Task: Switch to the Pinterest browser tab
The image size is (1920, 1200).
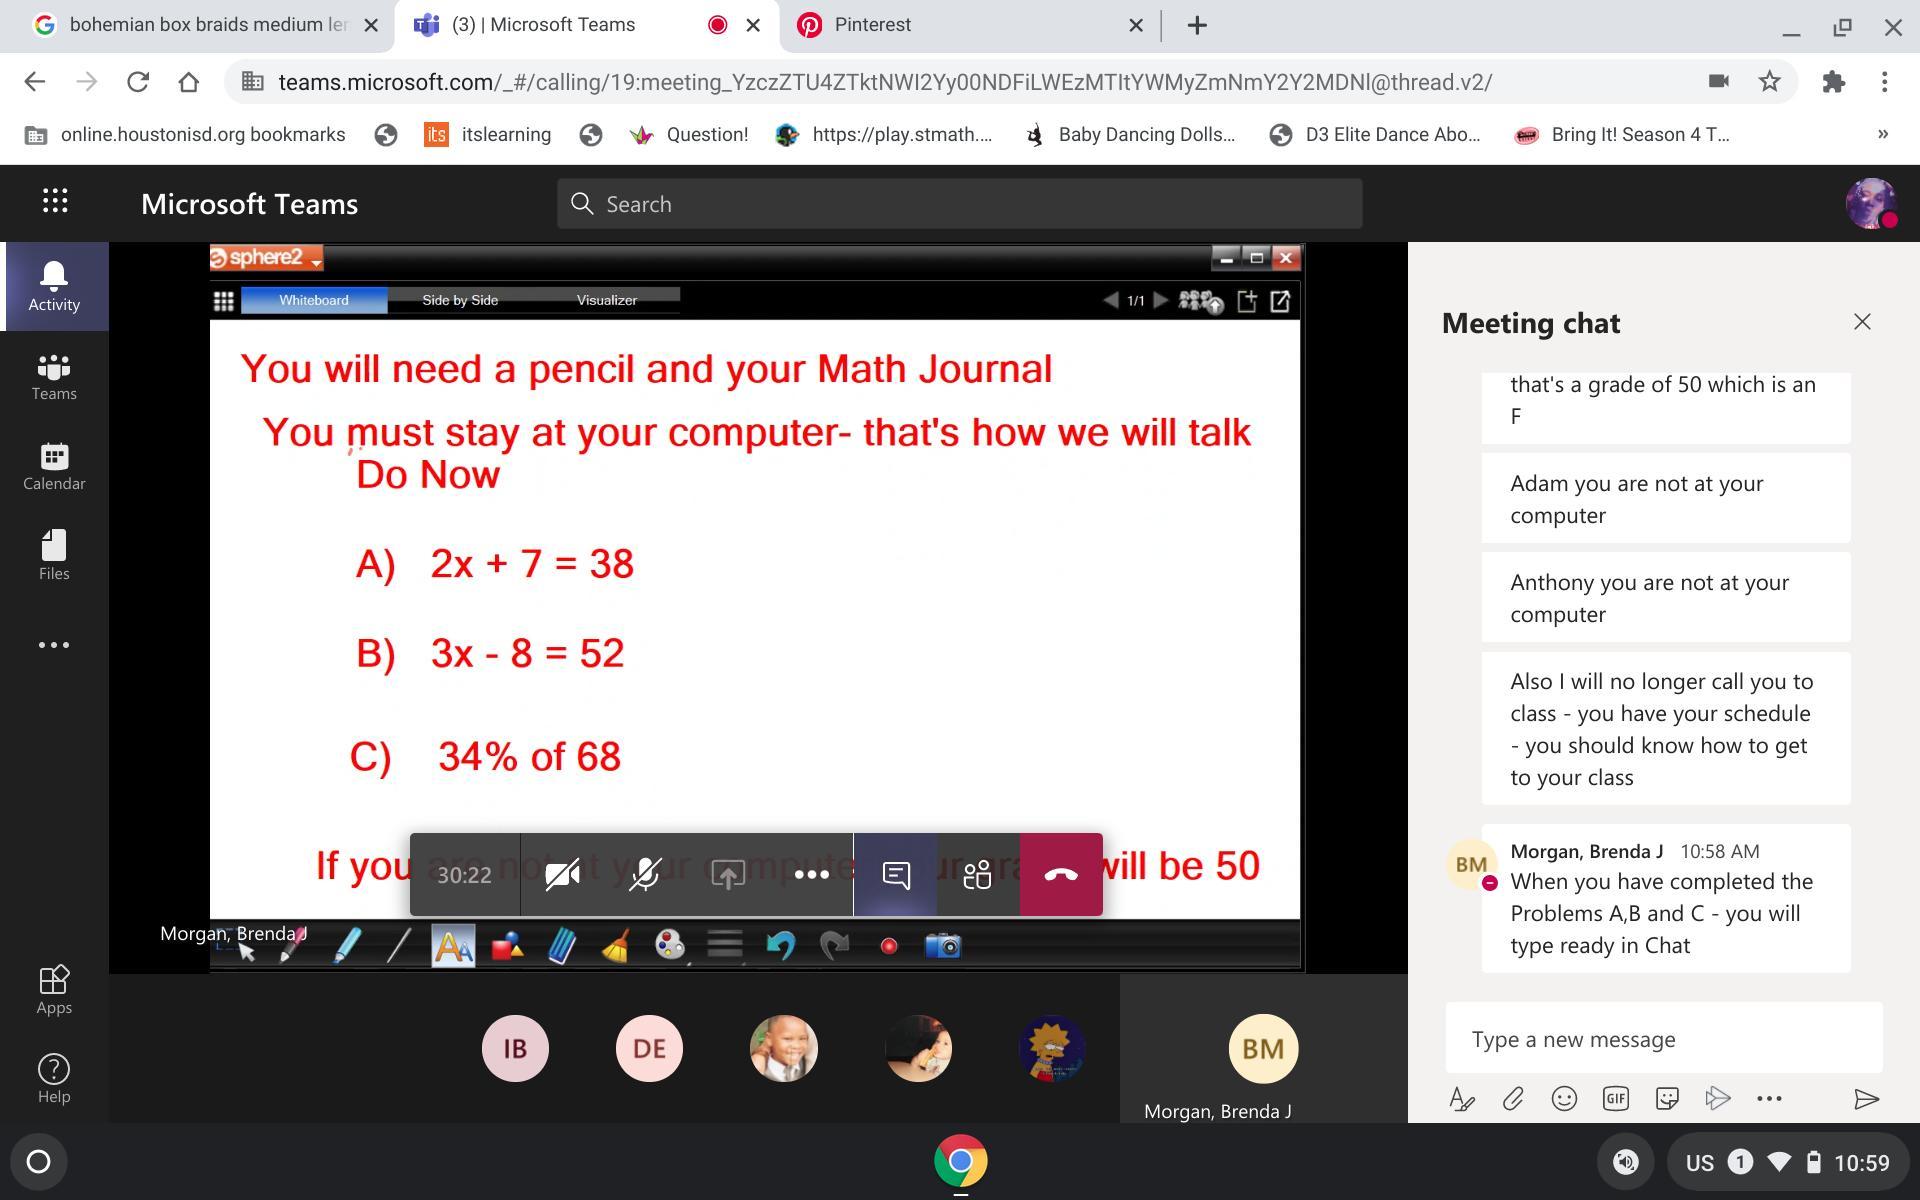Action: coord(872,25)
